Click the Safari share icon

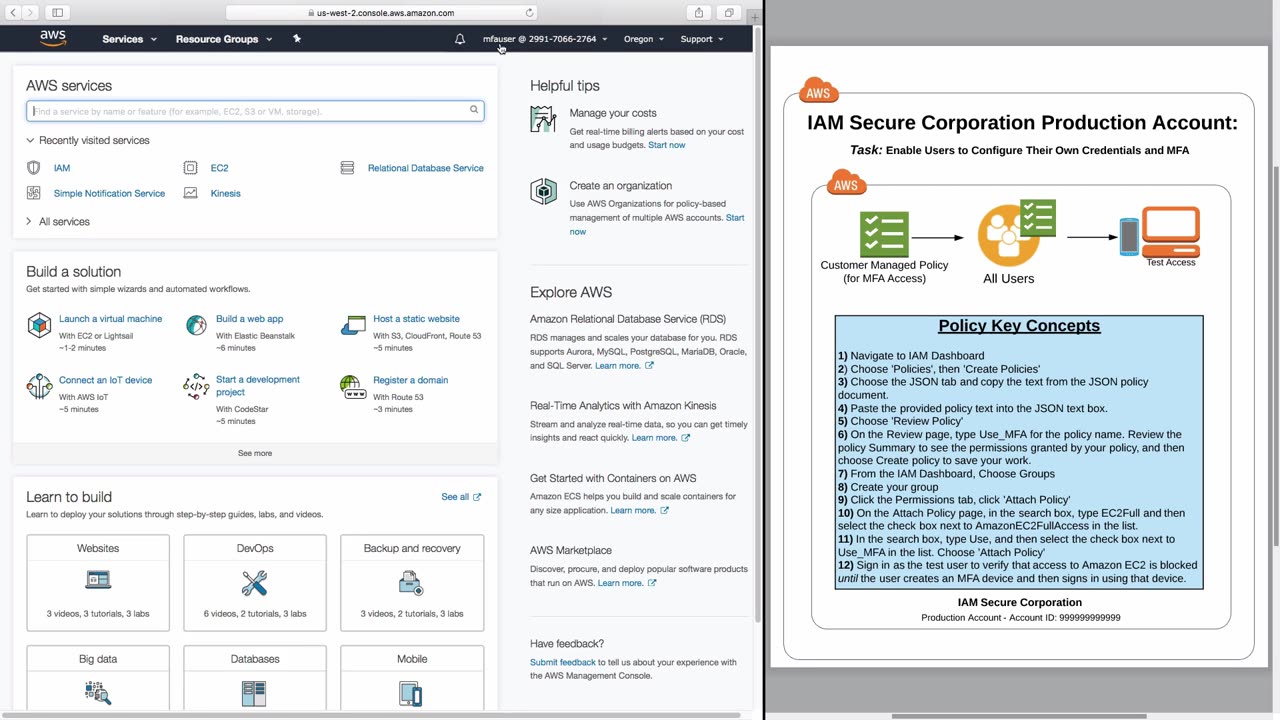[699, 13]
